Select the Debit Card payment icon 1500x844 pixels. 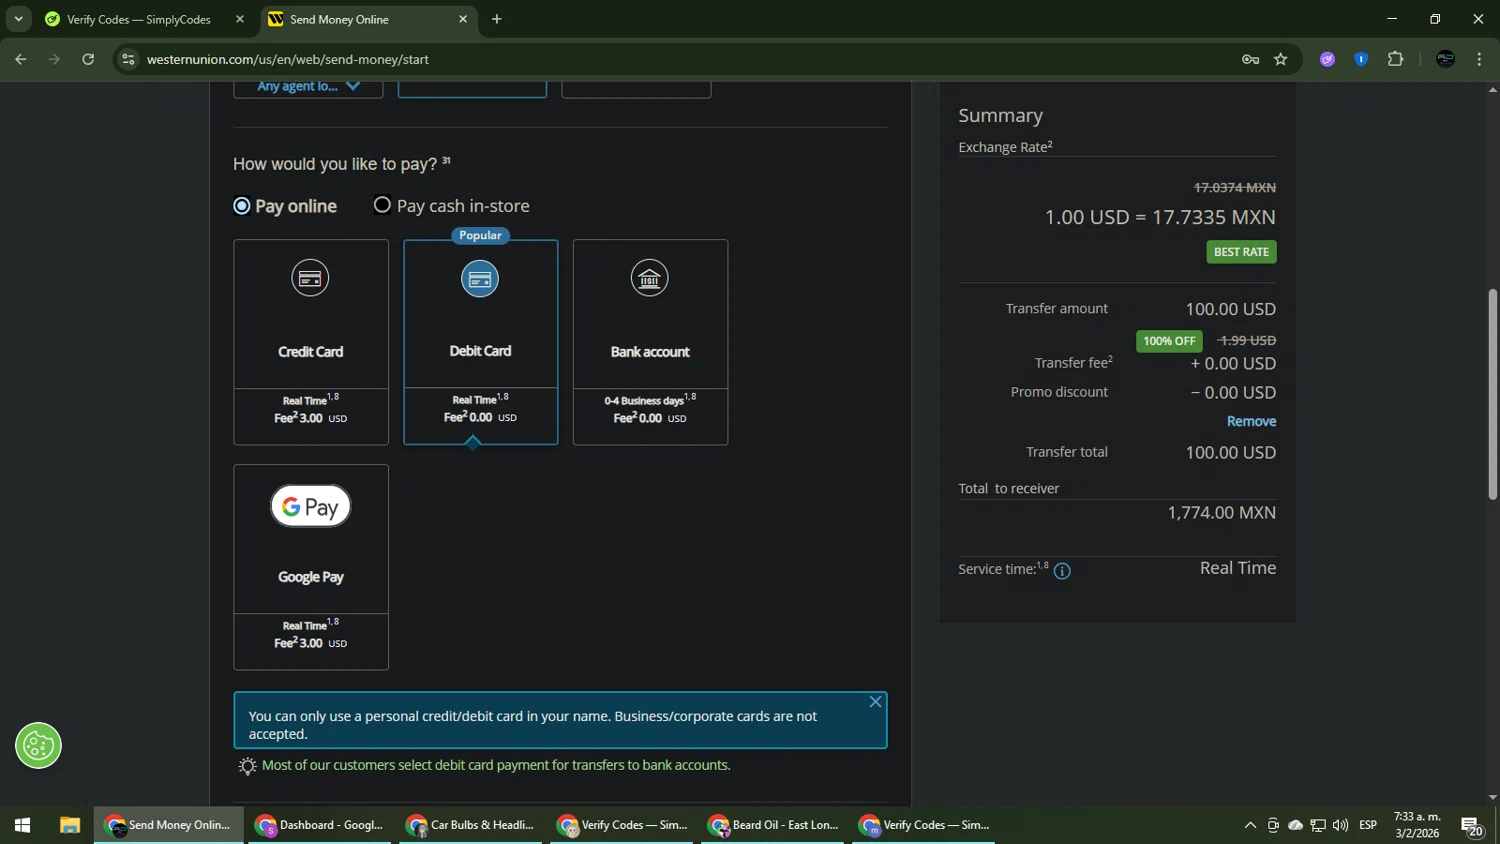(x=480, y=278)
